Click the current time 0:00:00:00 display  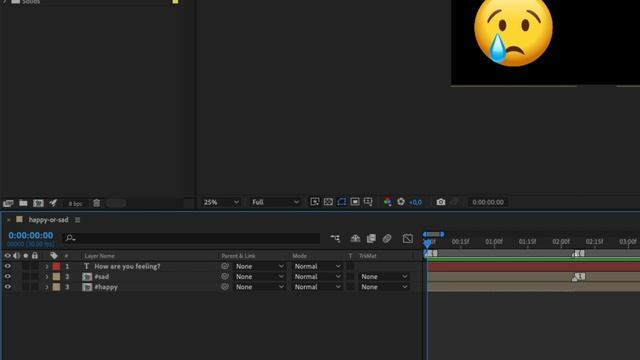[x=31, y=236]
